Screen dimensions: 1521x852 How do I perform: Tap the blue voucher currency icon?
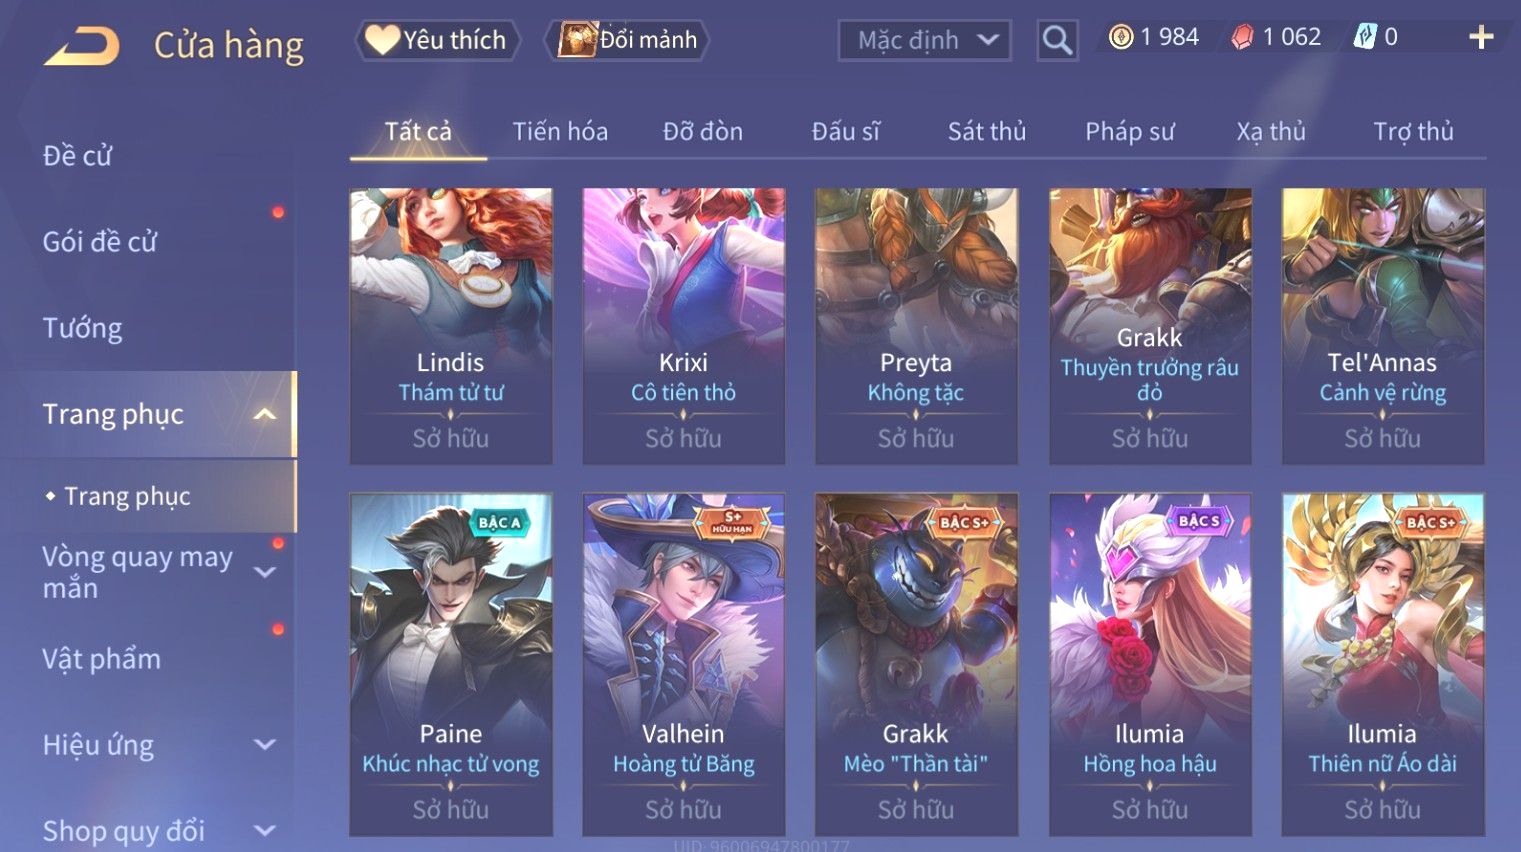1365,37
